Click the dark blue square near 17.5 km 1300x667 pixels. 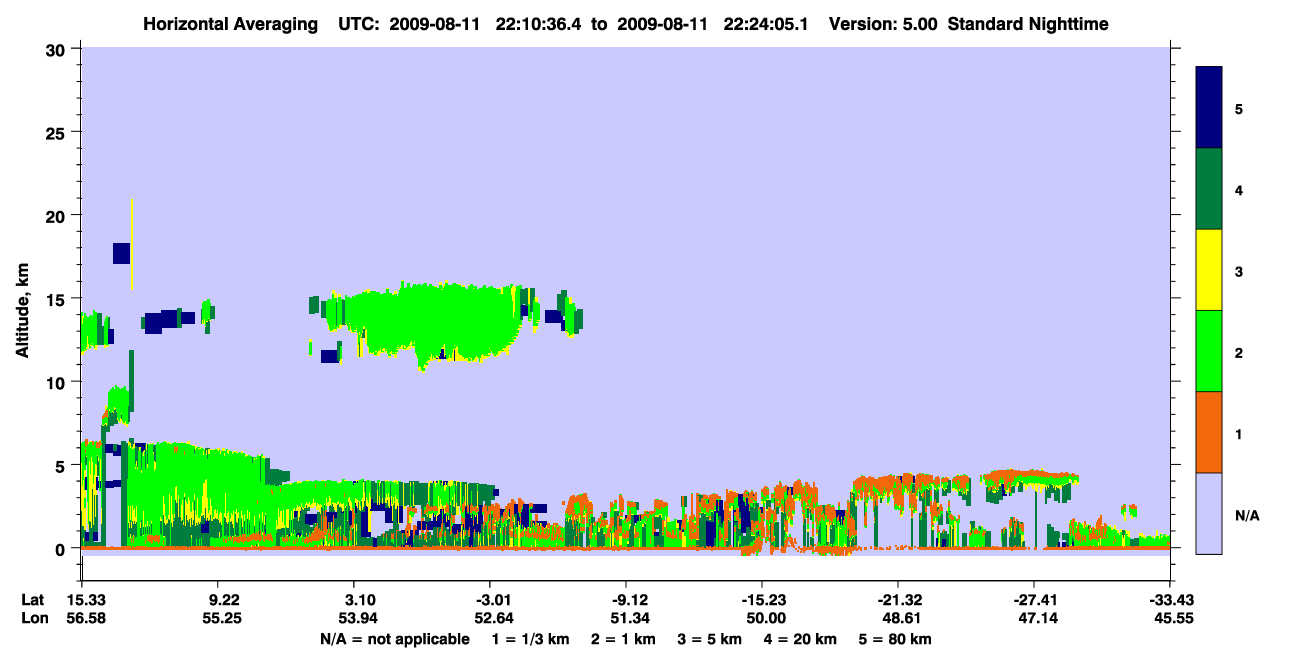point(122,253)
